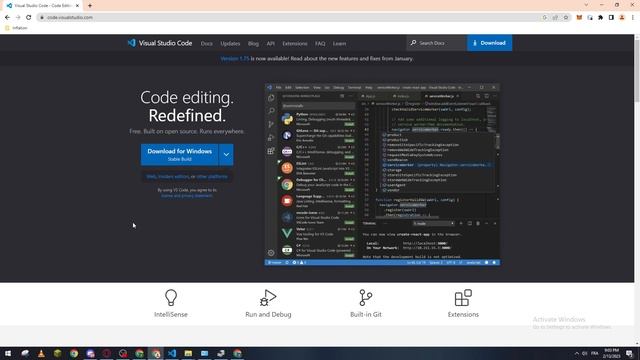
Task: Bookmark this page with the star icon
Action: click(566, 18)
